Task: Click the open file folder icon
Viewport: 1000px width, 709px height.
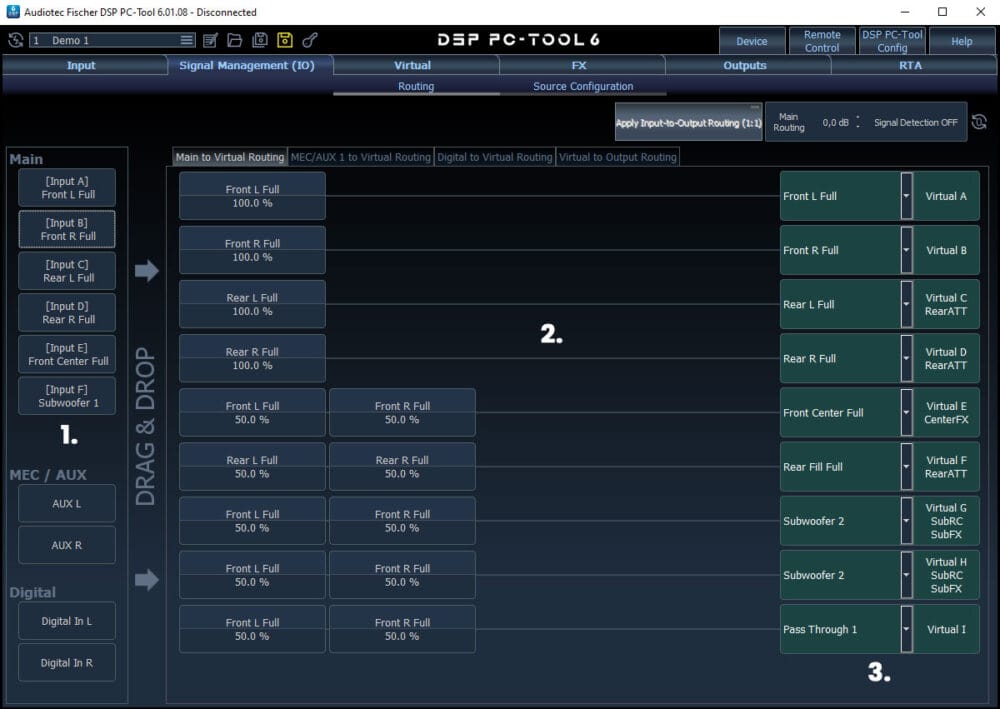Action: pyautogui.click(x=235, y=40)
